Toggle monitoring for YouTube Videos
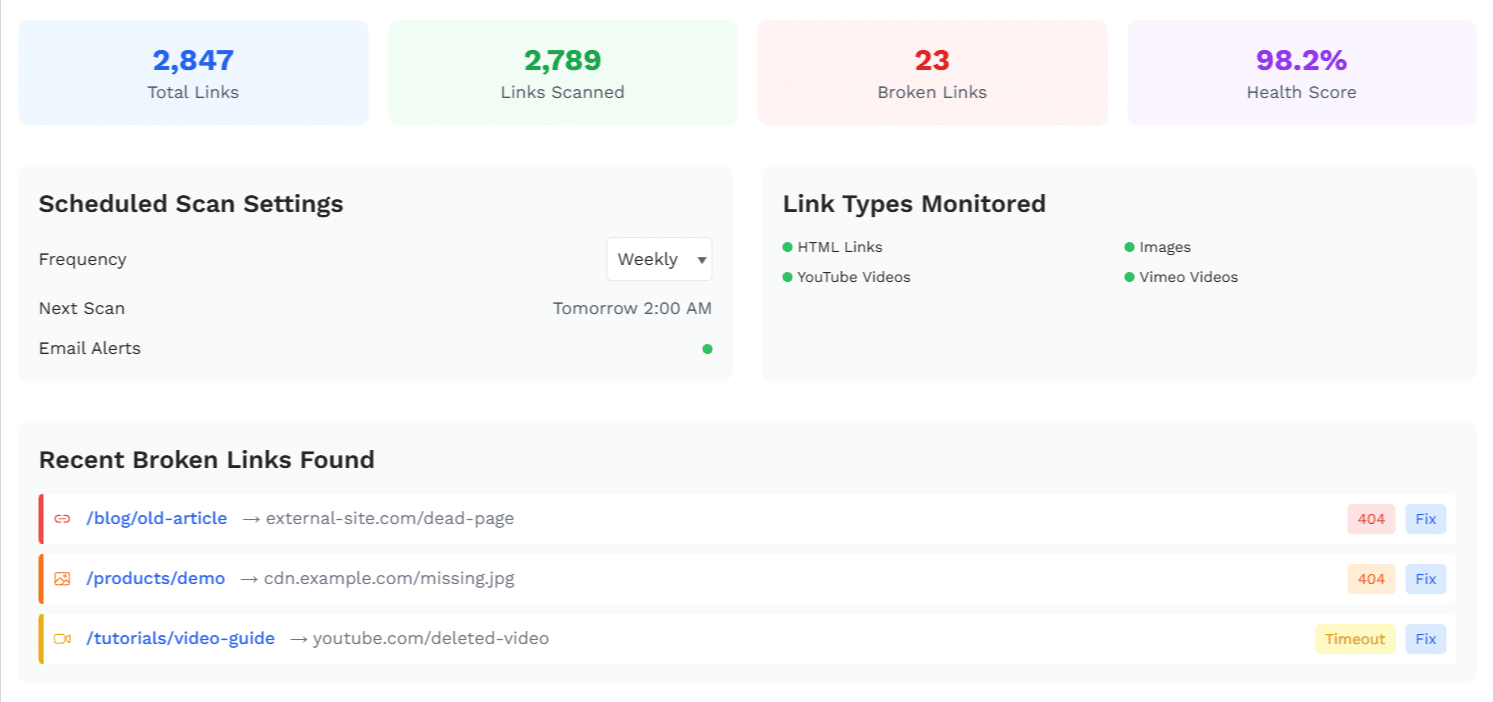This screenshot has height=702, width=1493. point(786,277)
